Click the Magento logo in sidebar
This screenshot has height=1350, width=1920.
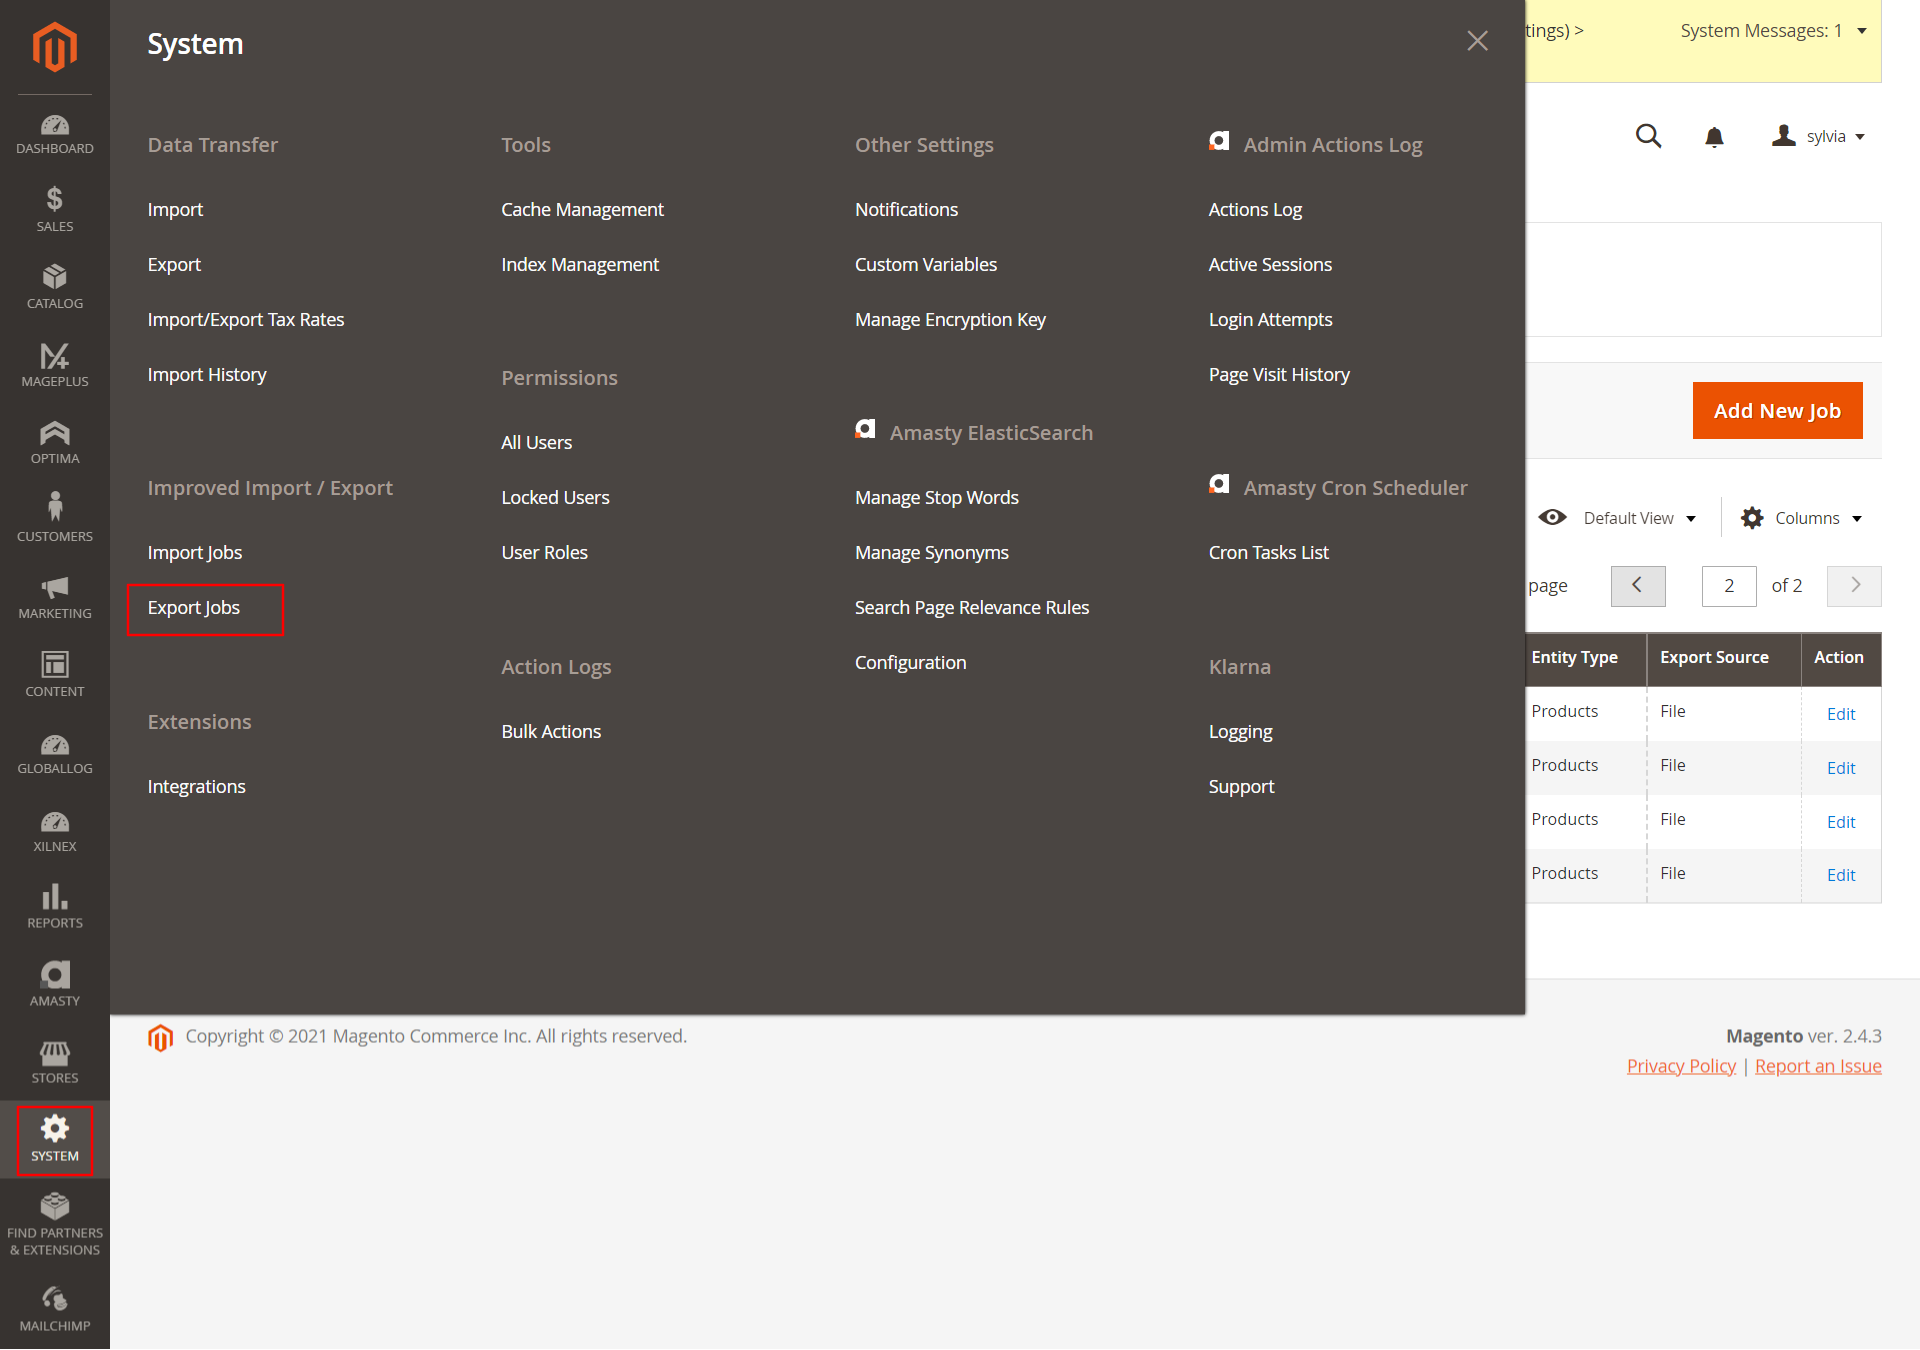click(x=54, y=47)
